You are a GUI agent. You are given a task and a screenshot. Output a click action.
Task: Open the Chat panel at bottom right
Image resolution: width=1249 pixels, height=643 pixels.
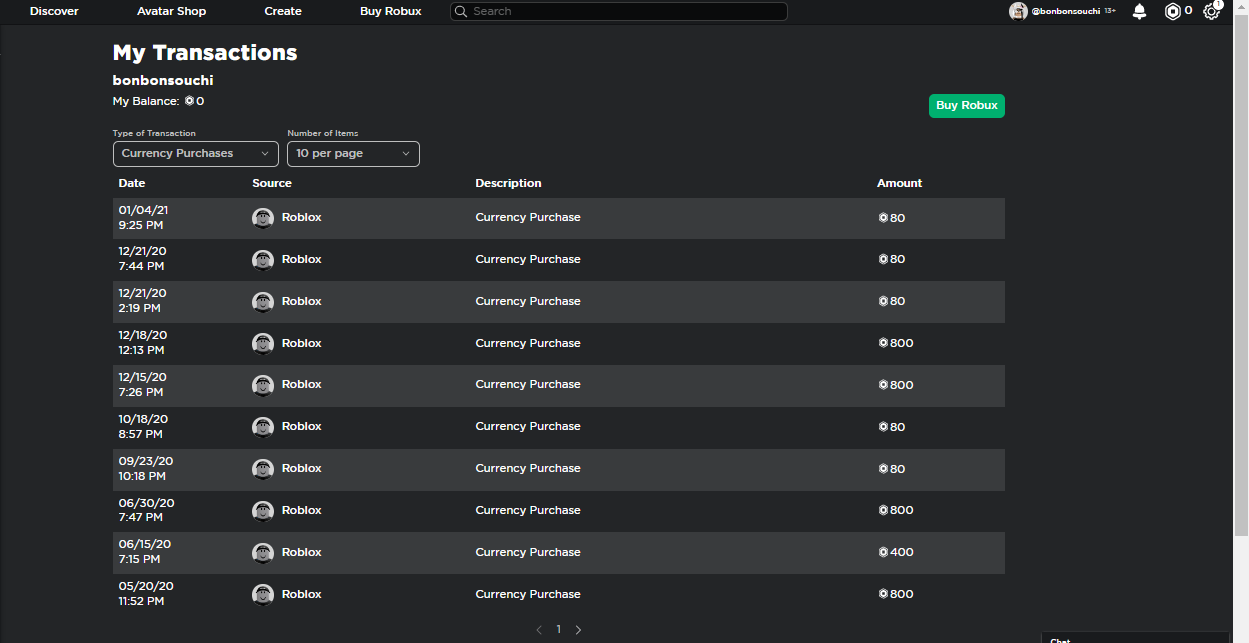coord(1134,638)
